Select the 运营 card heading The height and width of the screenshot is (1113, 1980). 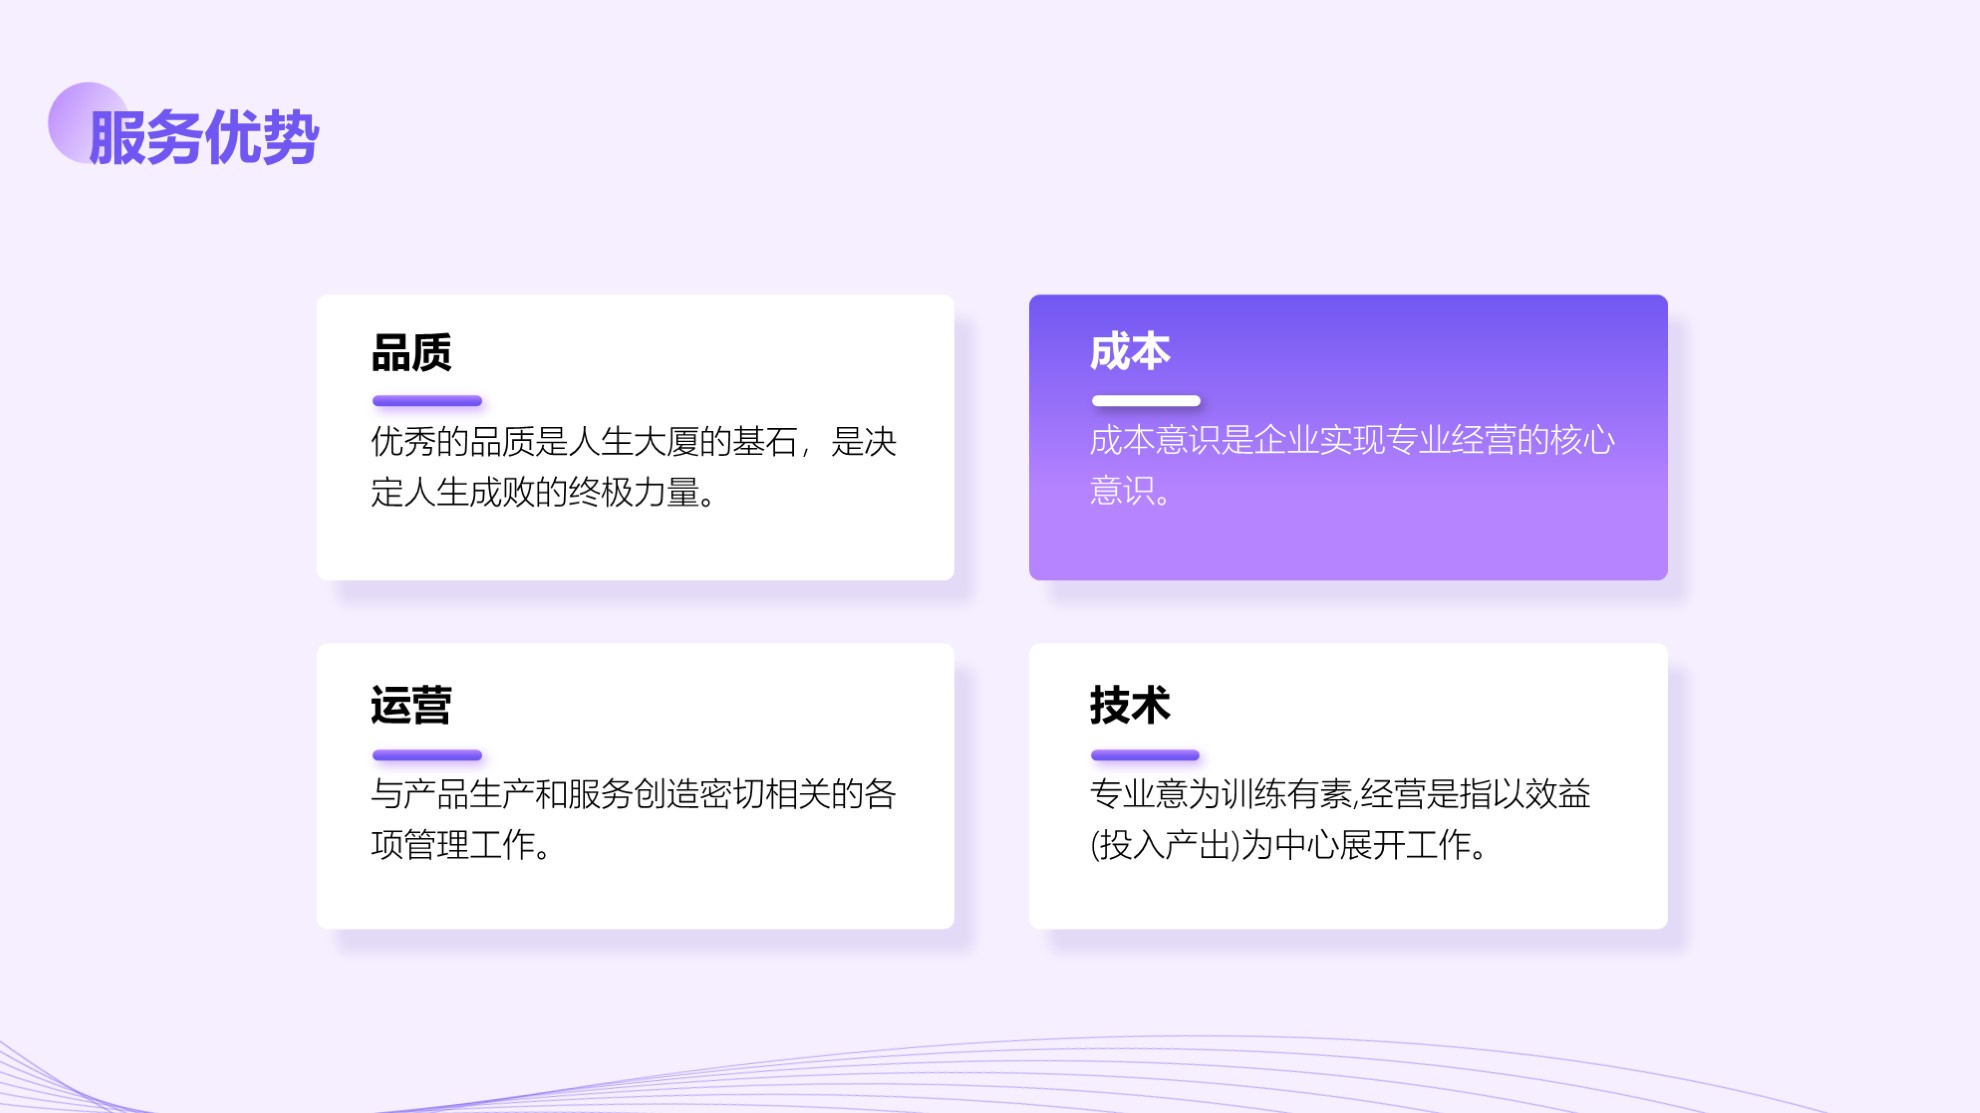point(411,705)
